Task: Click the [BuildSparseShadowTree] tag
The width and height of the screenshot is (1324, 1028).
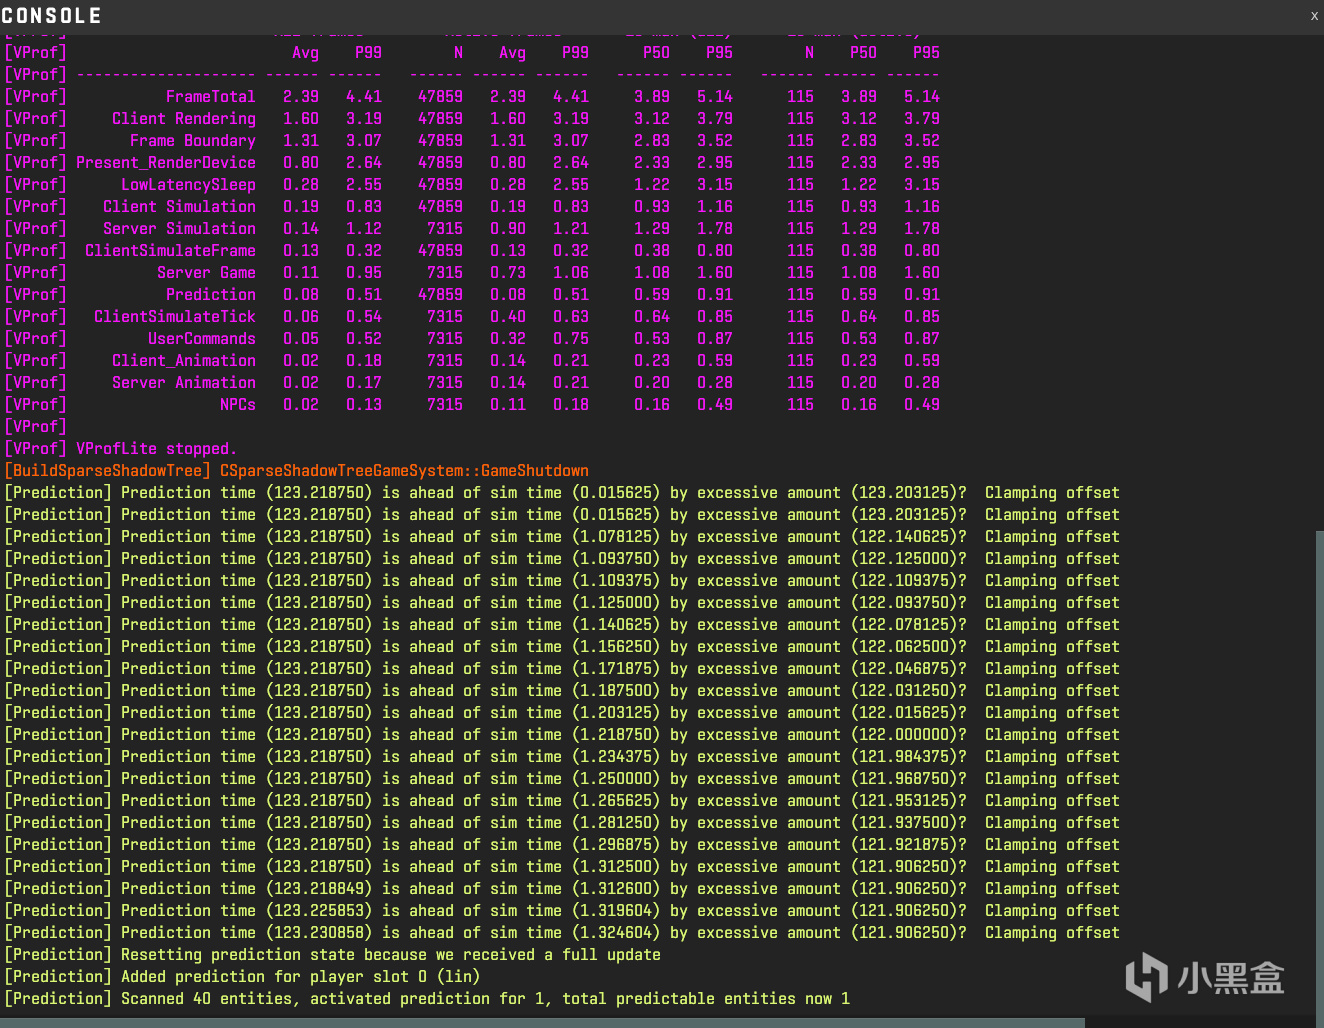Action: pyautogui.click(x=108, y=471)
